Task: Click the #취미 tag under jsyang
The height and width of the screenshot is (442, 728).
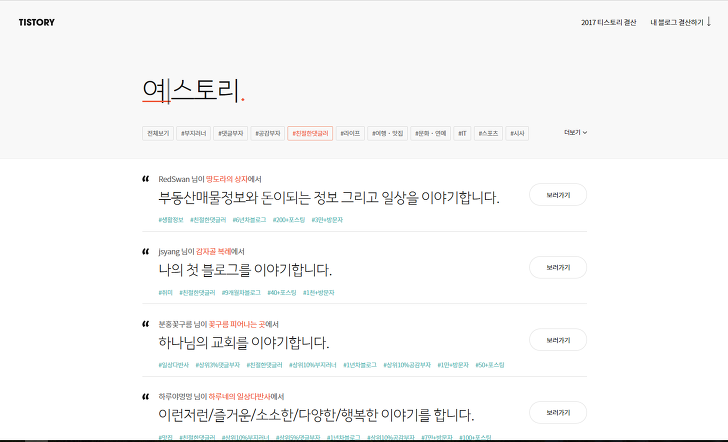Action: click(x=165, y=292)
